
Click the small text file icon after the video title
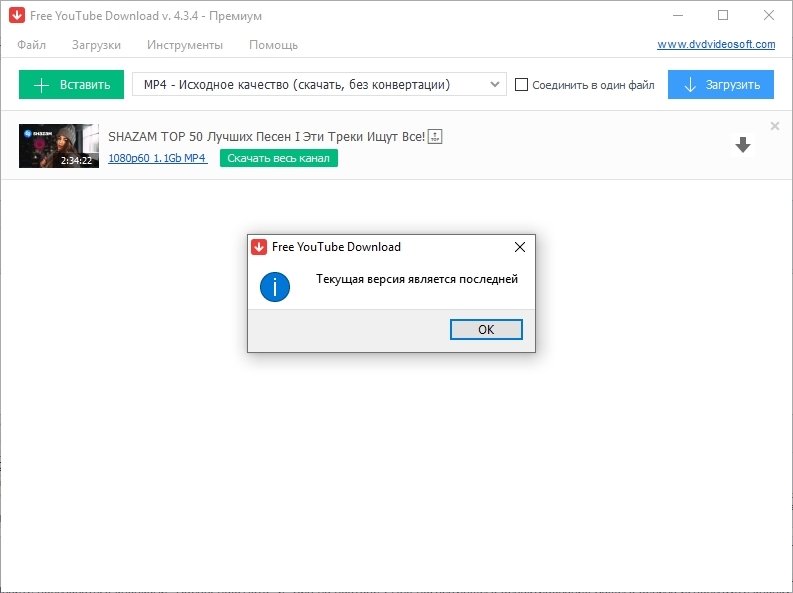click(x=435, y=136)
